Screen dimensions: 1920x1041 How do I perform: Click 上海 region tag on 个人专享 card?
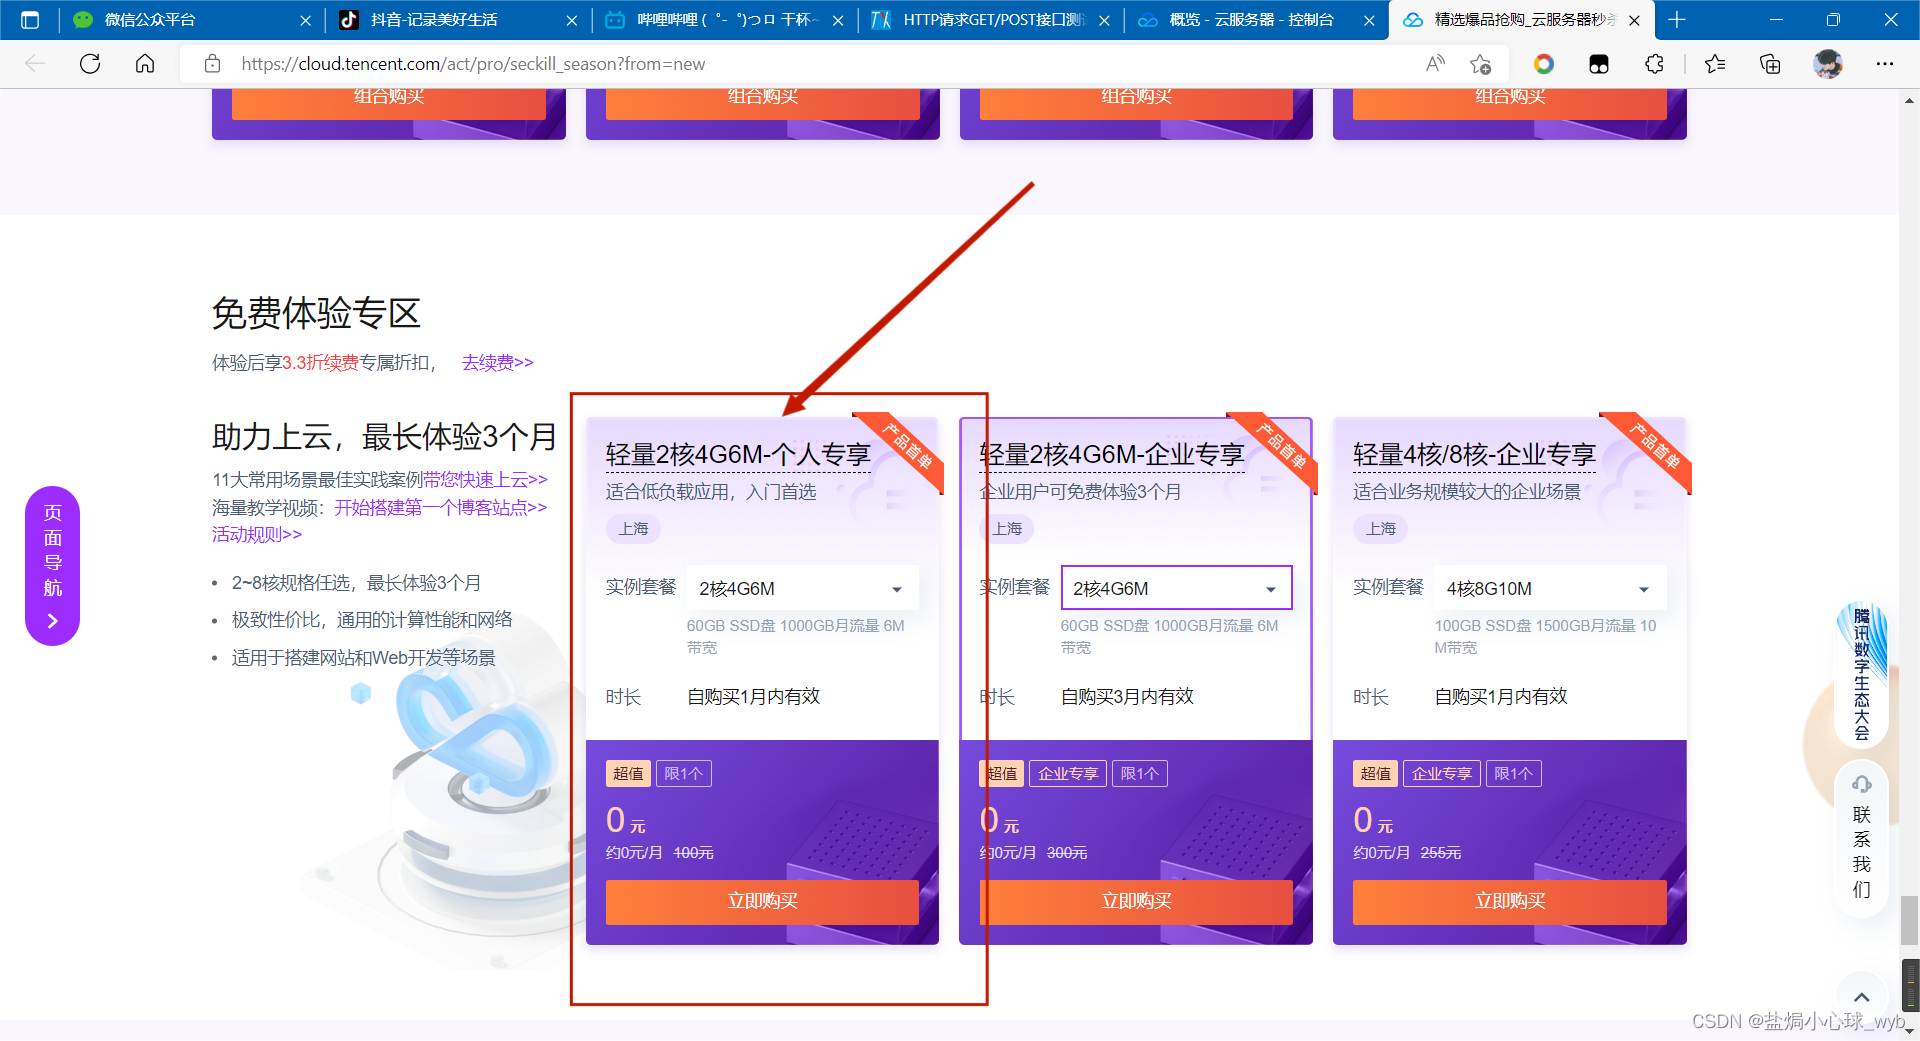tap(633, 528)
